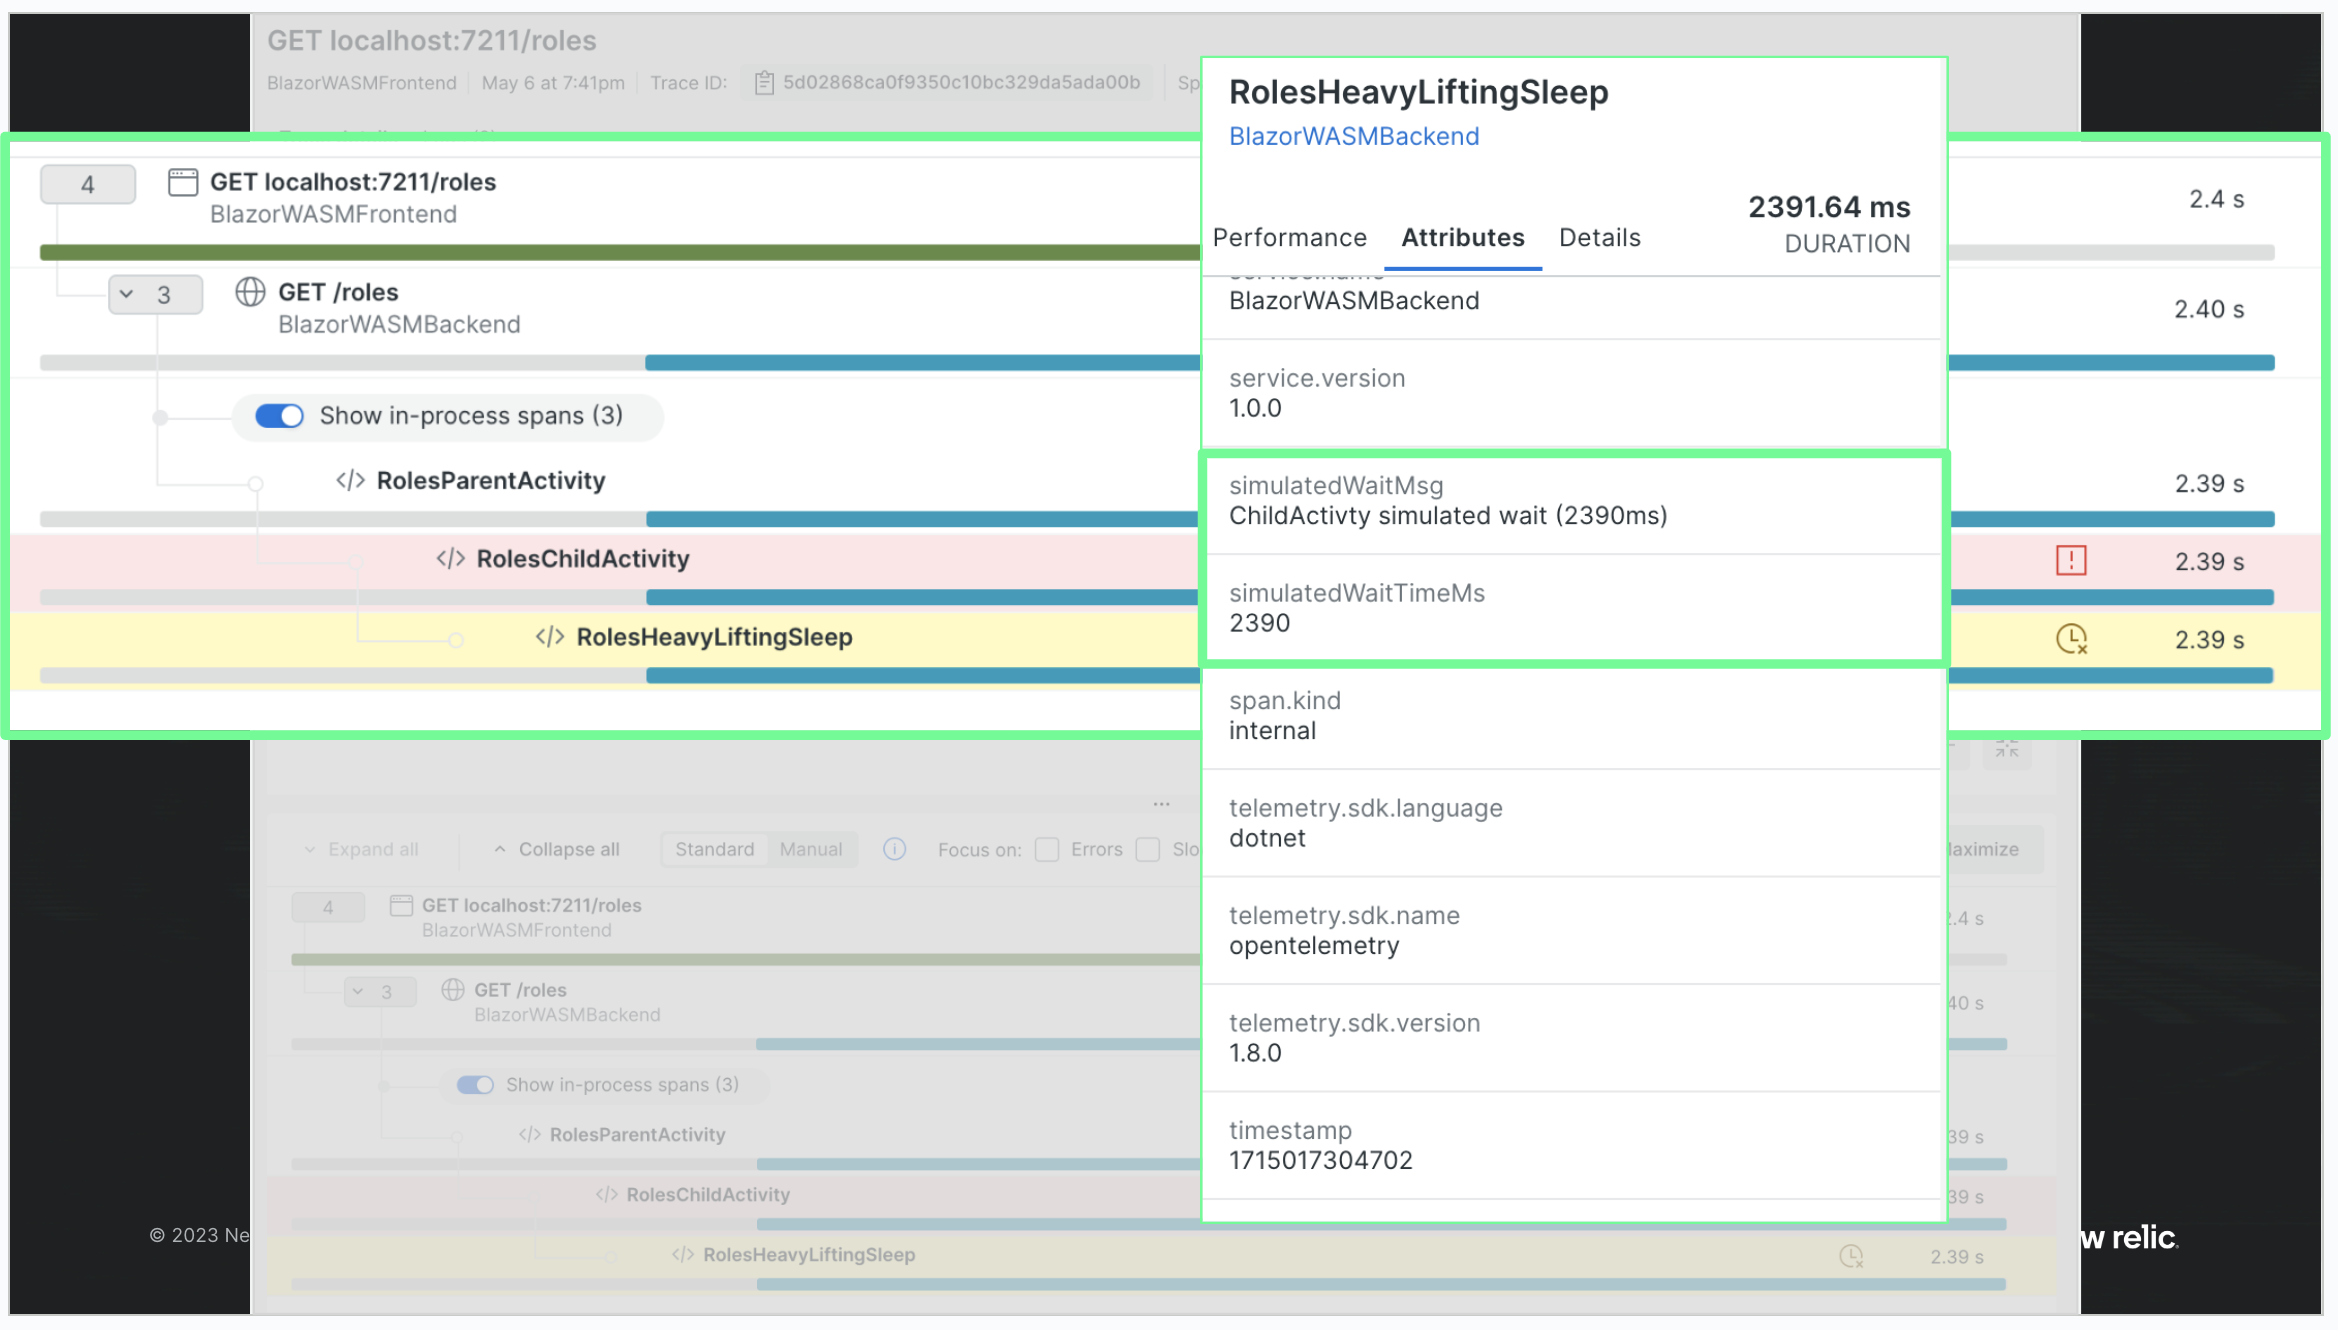
Task: Switch to the Performance tab
Action: point(1289,238)
